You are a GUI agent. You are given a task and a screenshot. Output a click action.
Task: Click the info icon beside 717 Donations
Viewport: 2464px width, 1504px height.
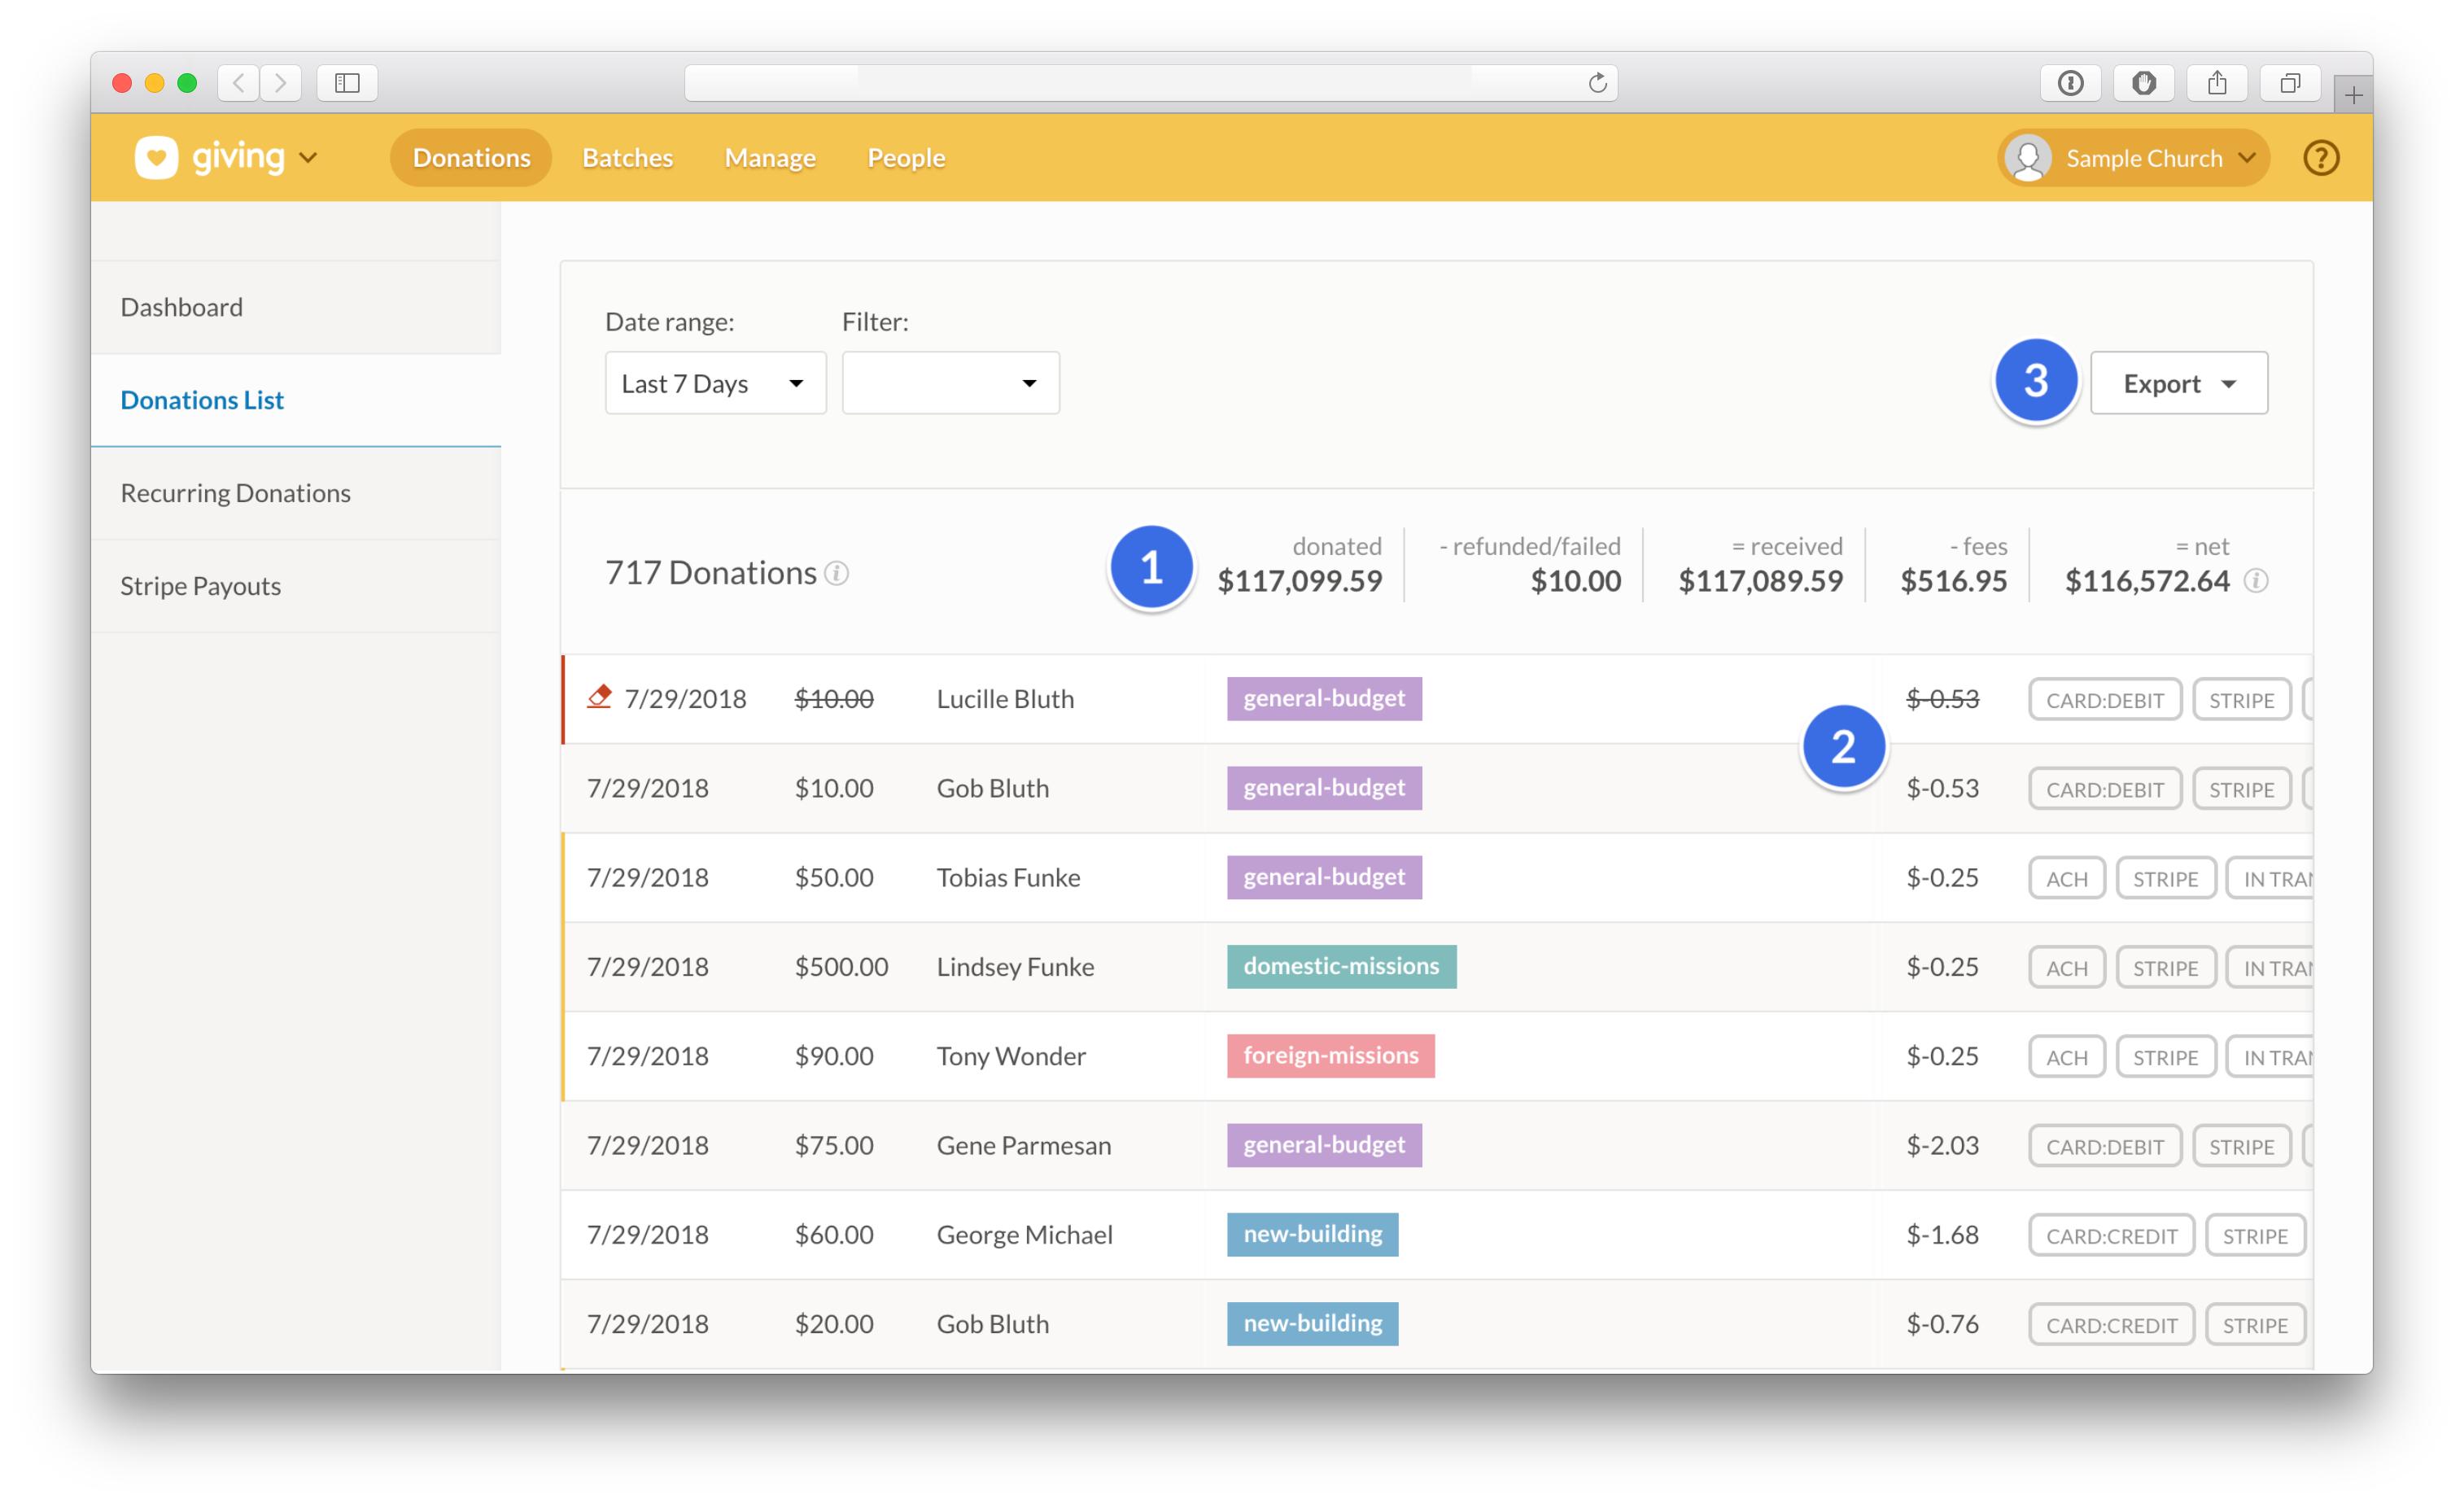[x=837, y=573]
